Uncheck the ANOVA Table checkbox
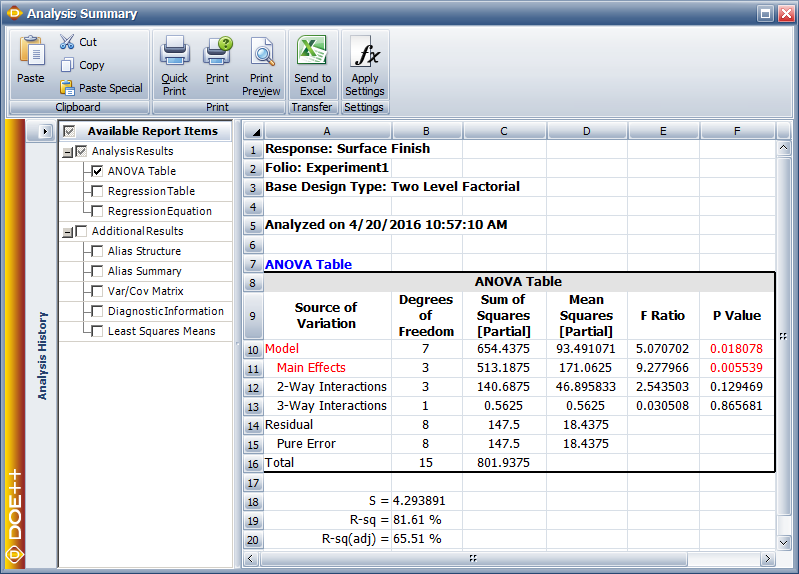The image size is (799, 574). click(x=97, y=171)
